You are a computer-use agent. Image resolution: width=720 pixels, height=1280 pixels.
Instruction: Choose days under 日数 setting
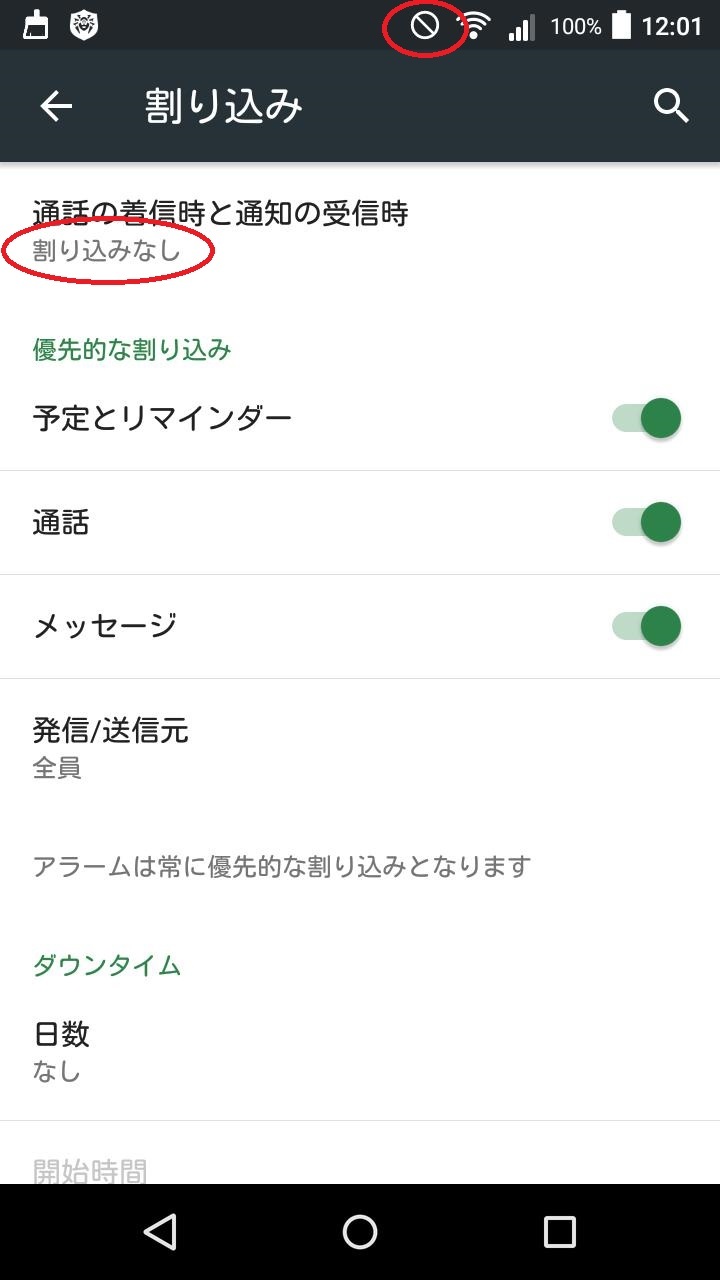point(62,1050)
